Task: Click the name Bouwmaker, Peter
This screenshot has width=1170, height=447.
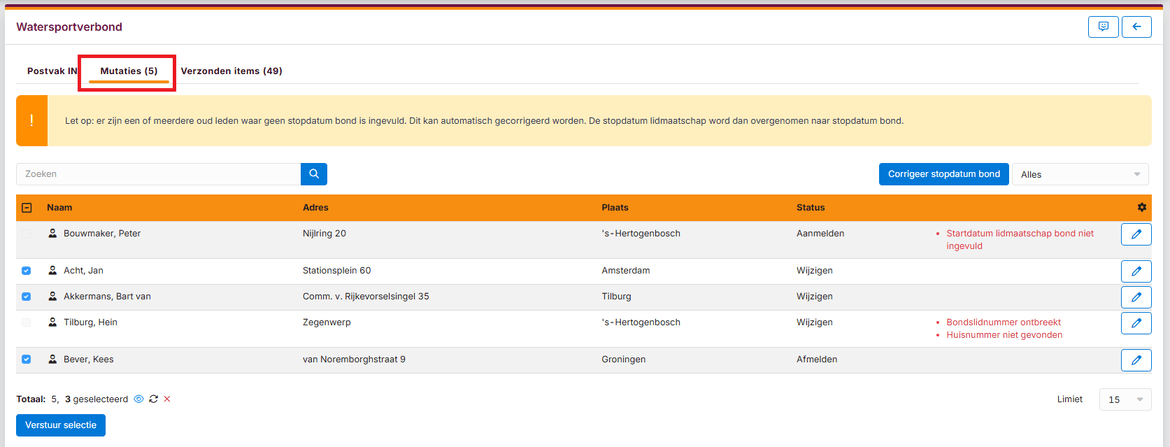Action: (102, 234)
